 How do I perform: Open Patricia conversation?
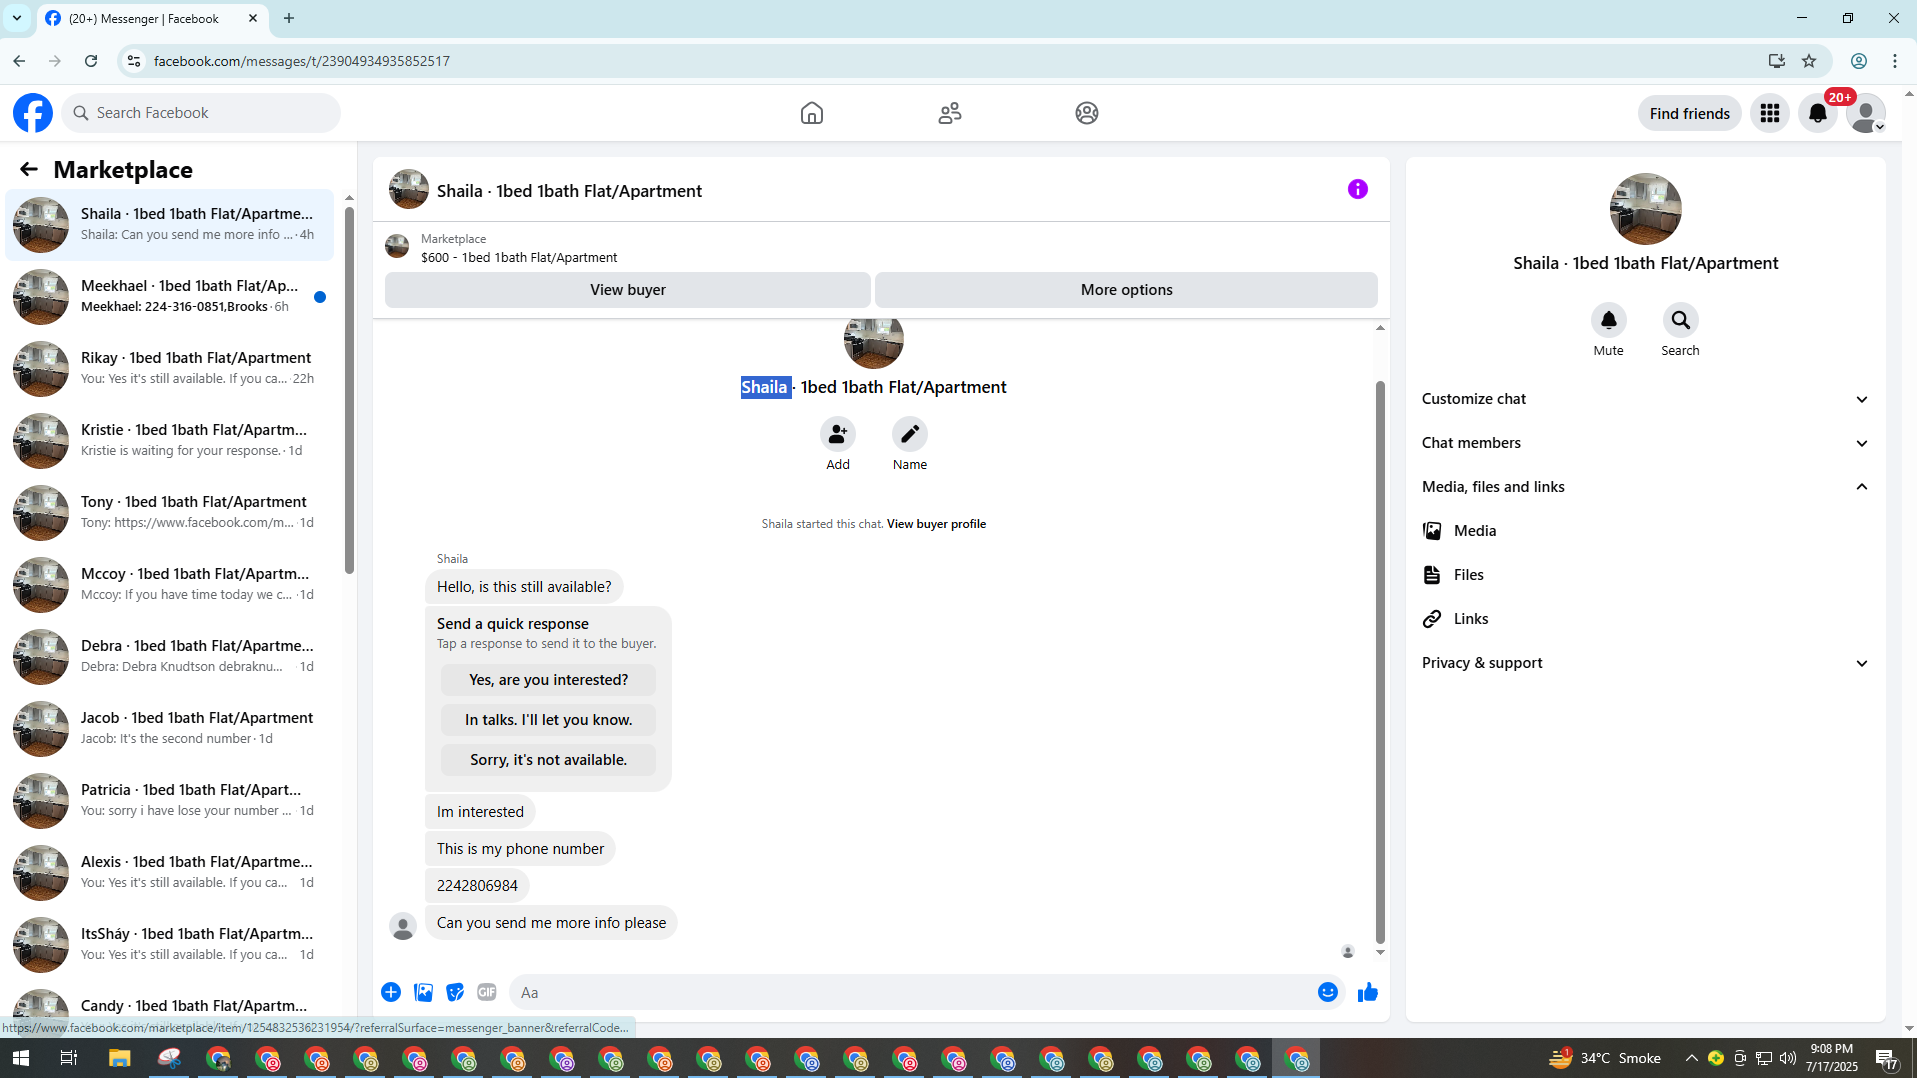(170, 801)
